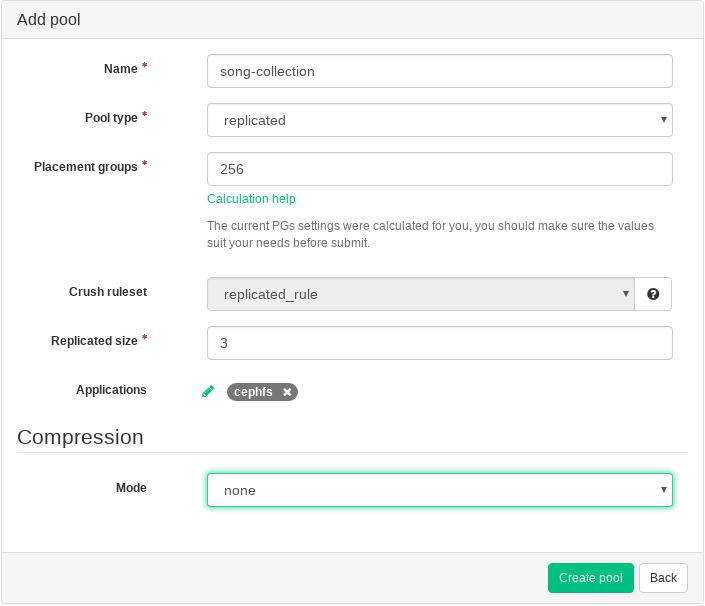
Task: Open the Compression Mode dropdown
Action: coord(439,490)
